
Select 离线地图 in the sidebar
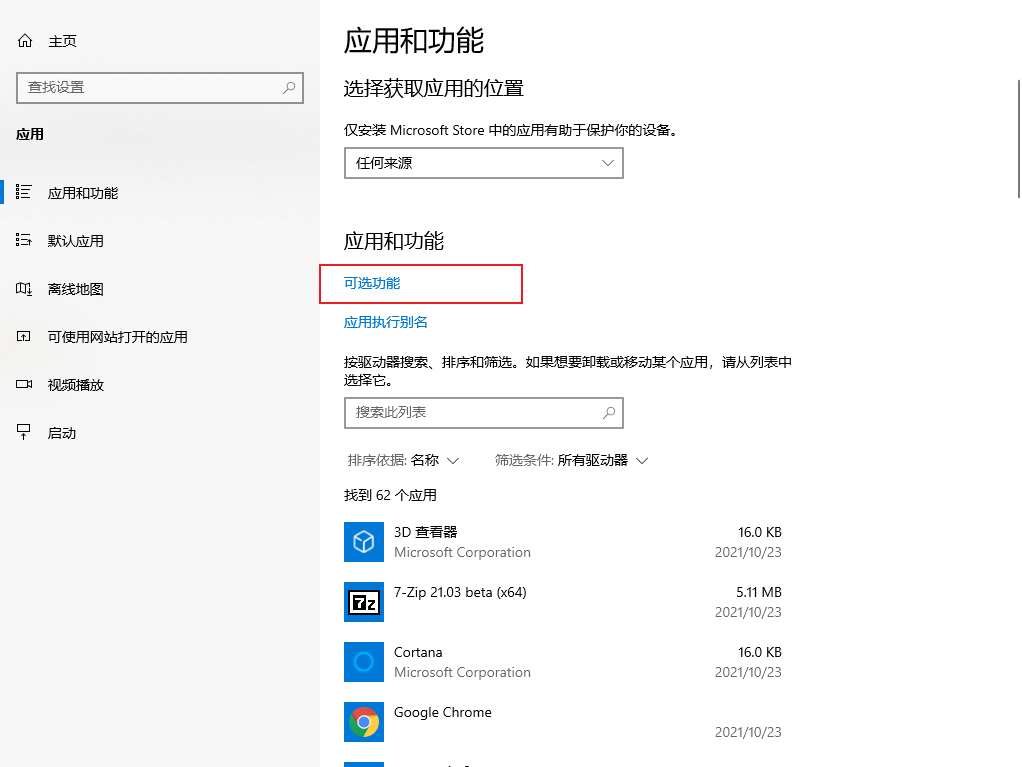(160, 289)
